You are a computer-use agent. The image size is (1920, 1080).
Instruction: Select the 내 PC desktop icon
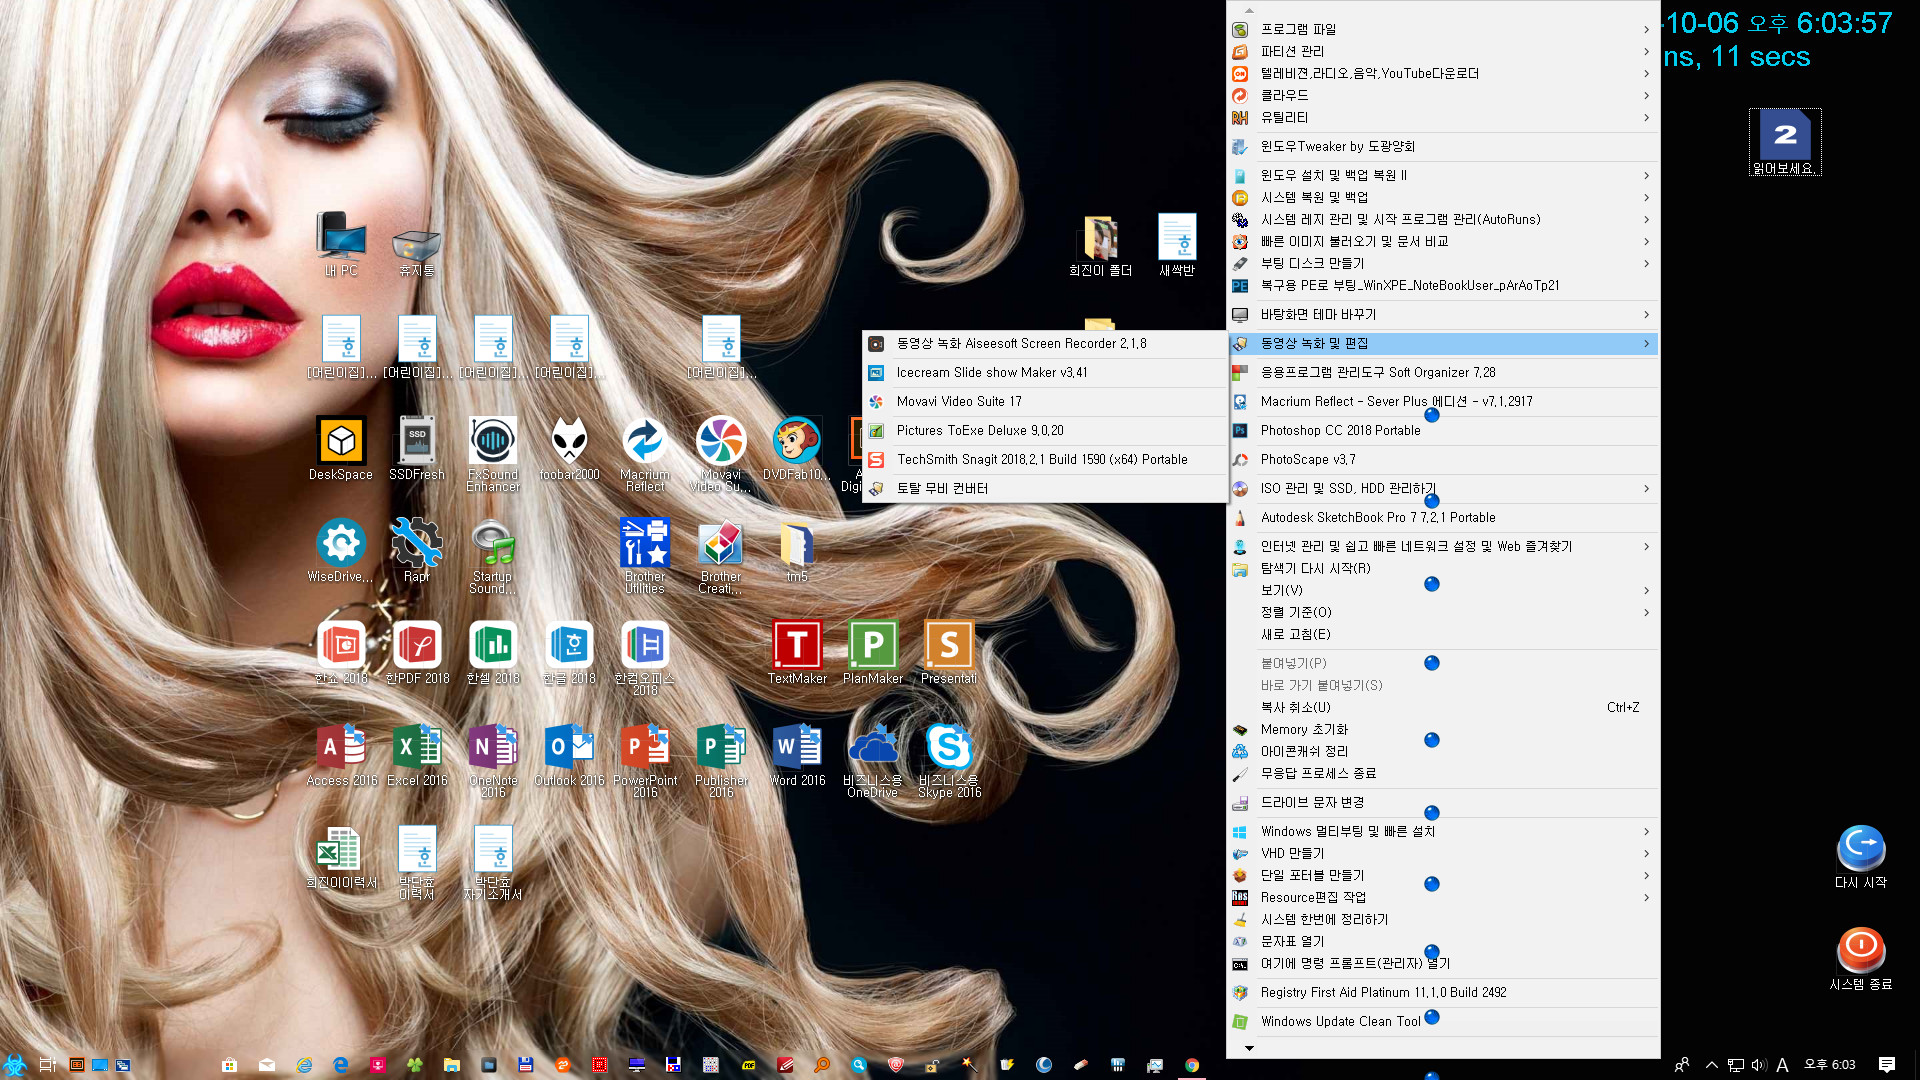pos(341,244)
